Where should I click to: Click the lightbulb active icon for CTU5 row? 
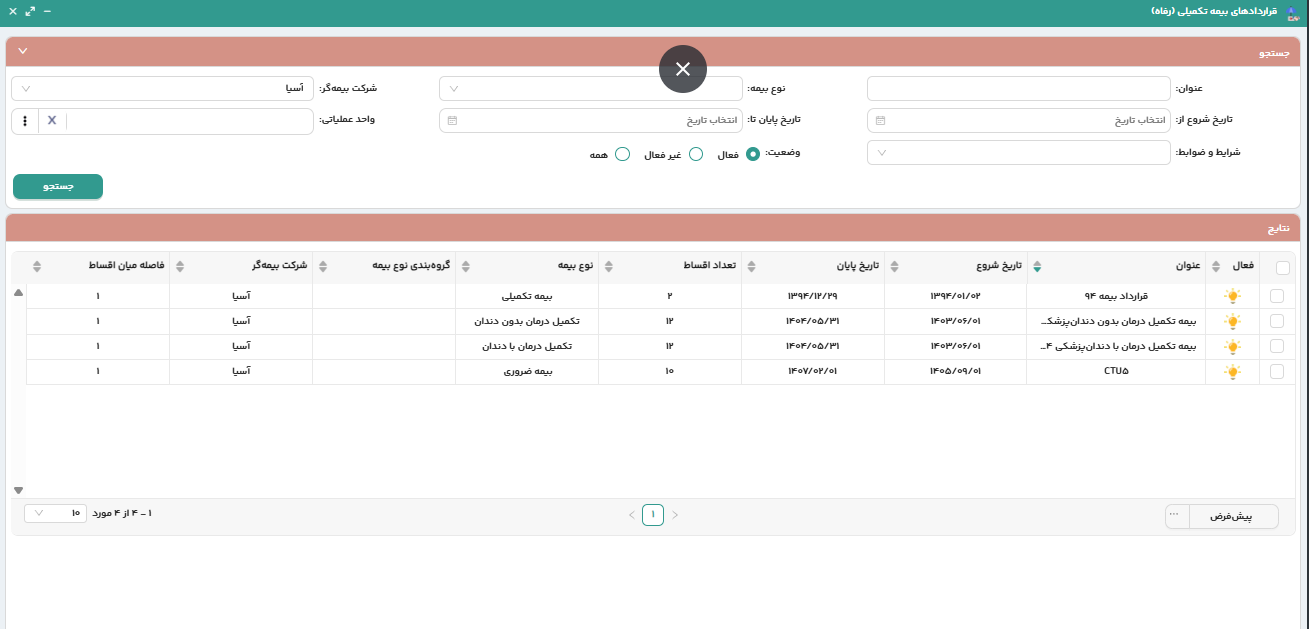point(1233,371)
